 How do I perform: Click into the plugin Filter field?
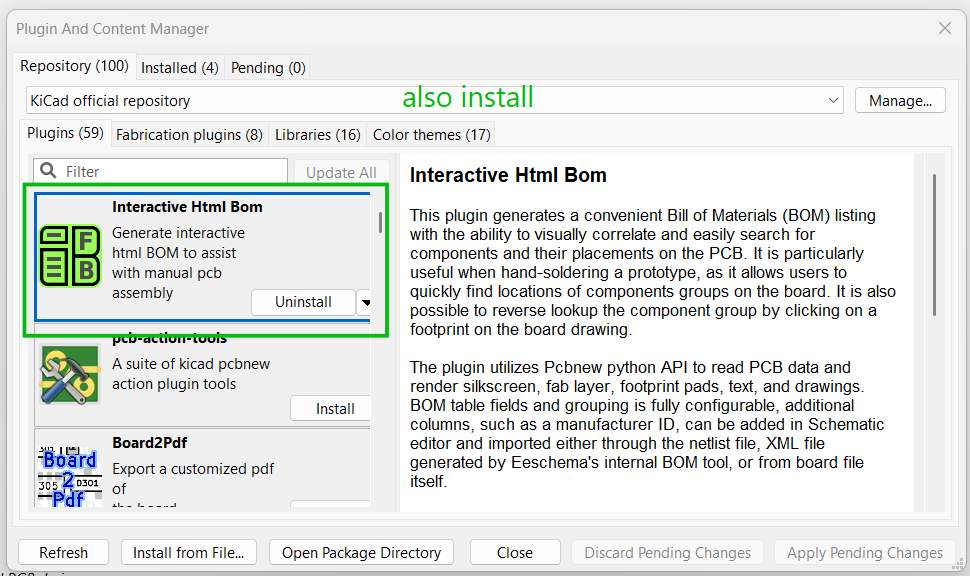[170, 172]
